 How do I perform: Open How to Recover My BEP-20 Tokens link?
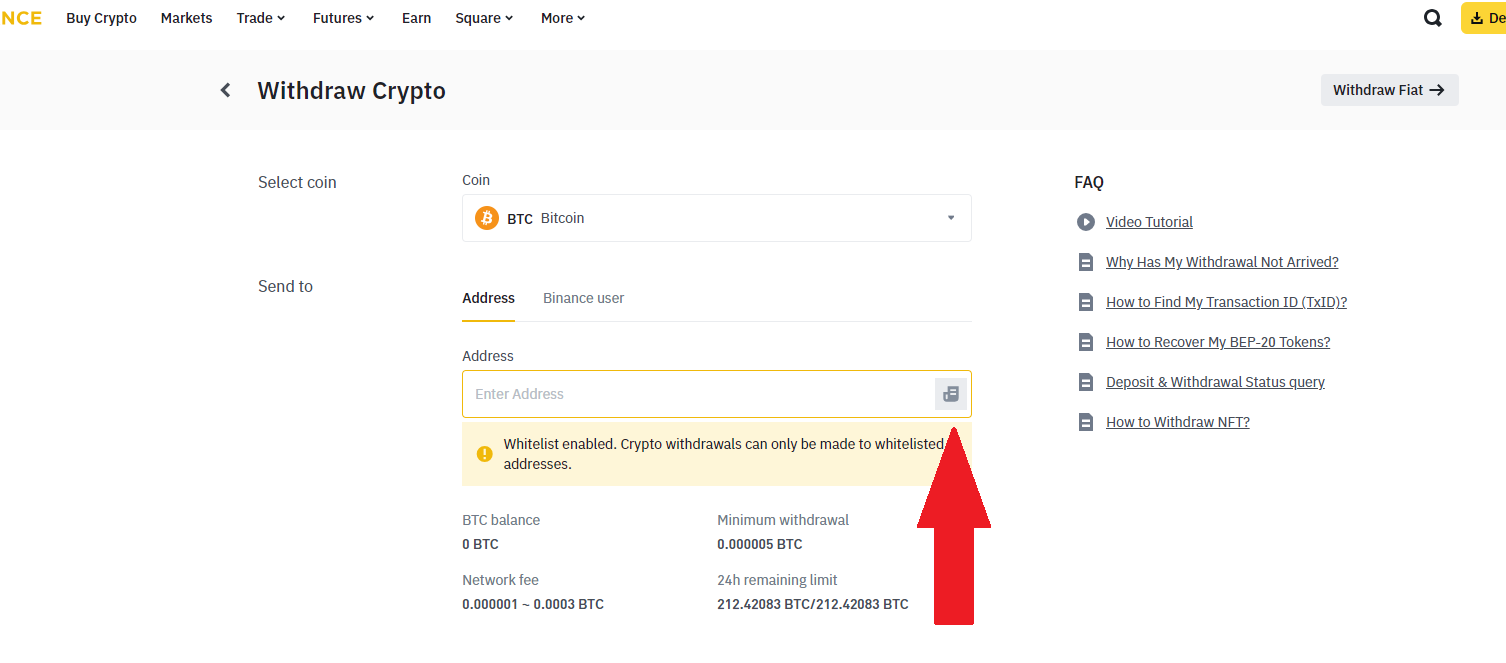coord(1218,342)
